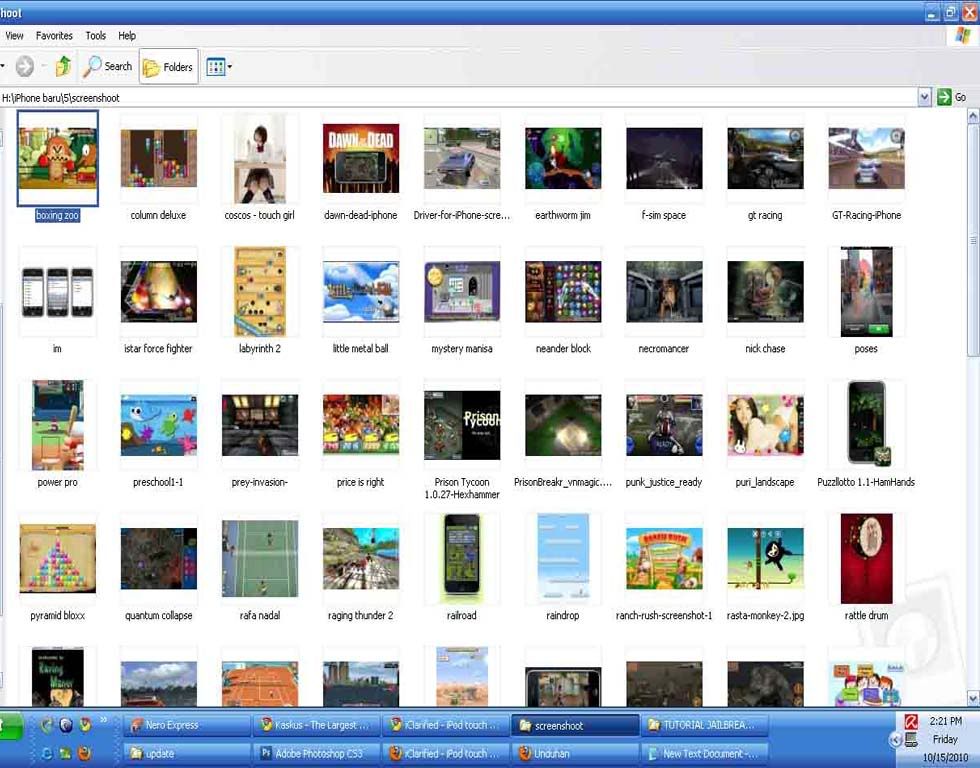The height and width of the screenshot is (768, 980).
Task: Select the "raging thunder 2" file
Action: point(361,567)
